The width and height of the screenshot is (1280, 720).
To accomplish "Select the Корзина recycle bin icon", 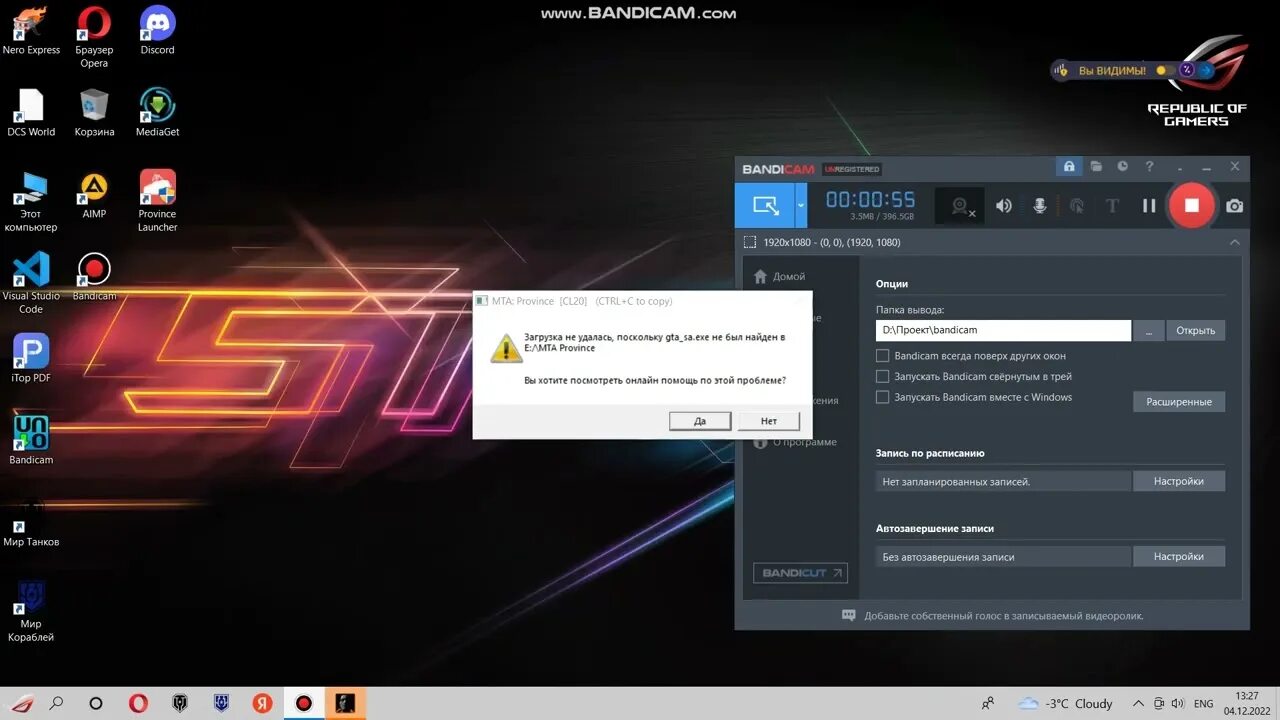I will (94, 112).
